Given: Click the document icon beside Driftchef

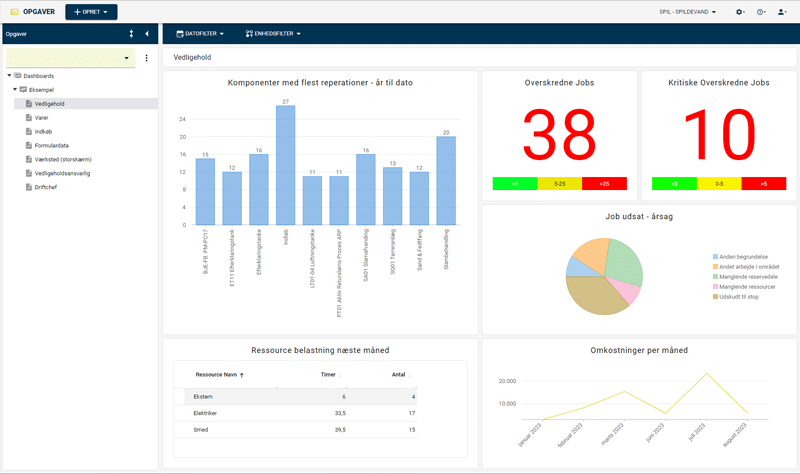Looking at the screenshot, I should click(29, 187).
